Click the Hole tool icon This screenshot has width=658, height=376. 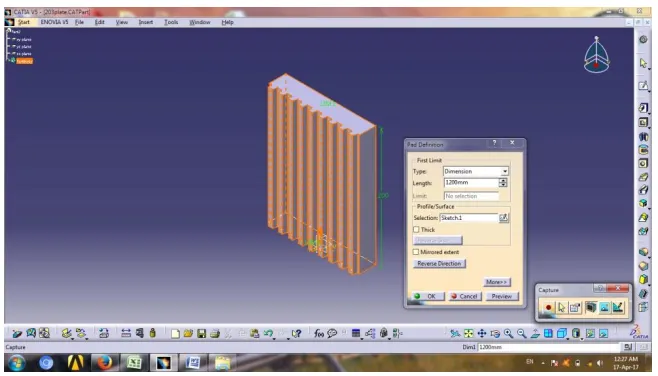coord(643,163)
